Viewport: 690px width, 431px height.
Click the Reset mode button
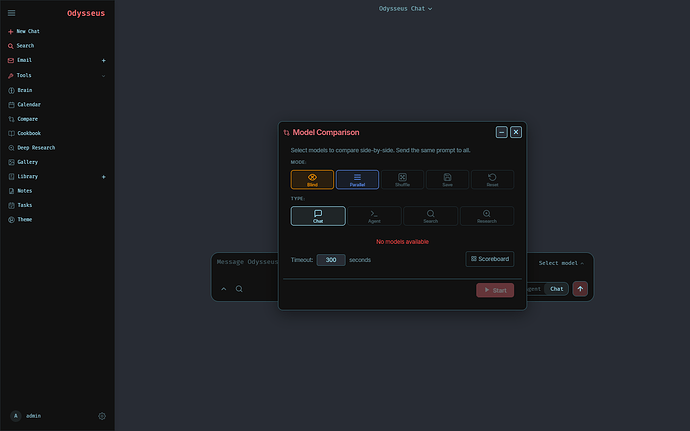(x=492, y=180)
